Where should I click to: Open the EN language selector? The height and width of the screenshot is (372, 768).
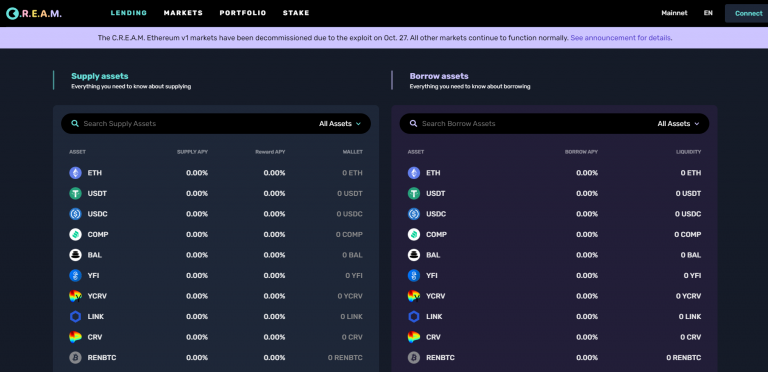[x=708, y=13]
